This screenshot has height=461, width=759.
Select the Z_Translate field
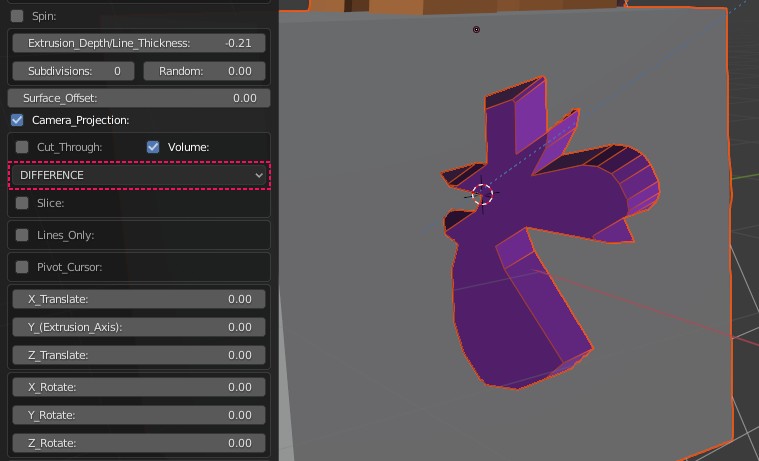[x=138, y=355]
